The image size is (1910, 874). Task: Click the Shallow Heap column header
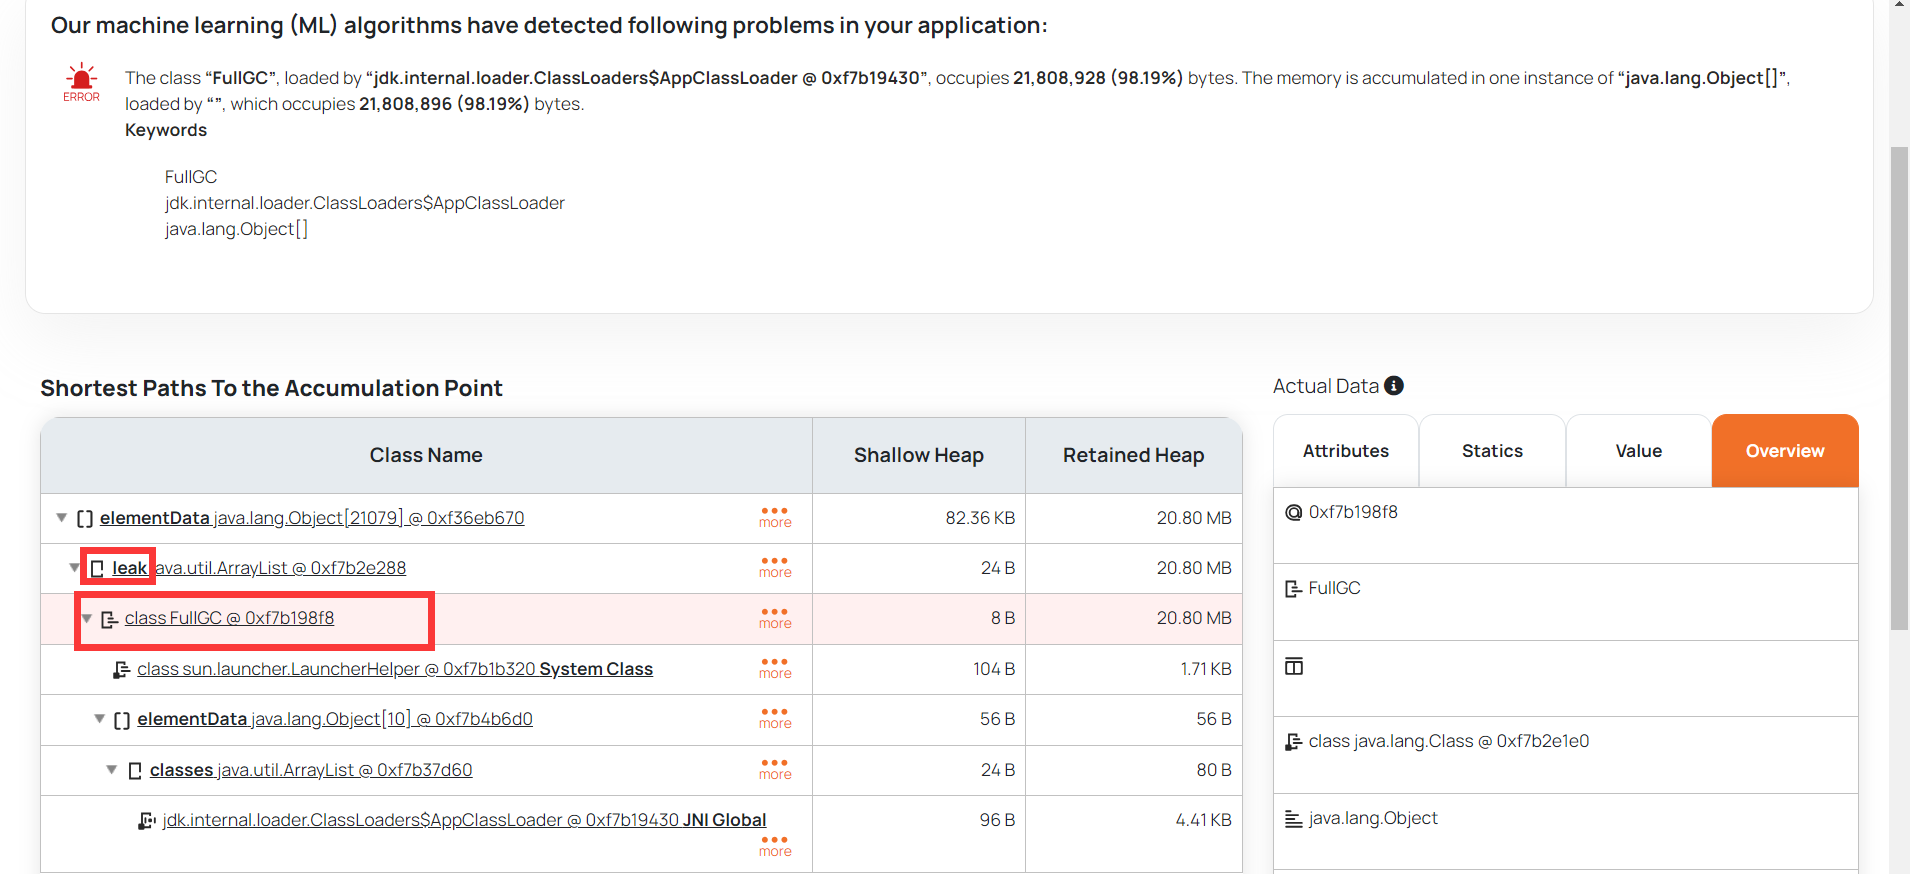(x=919, y=455)
